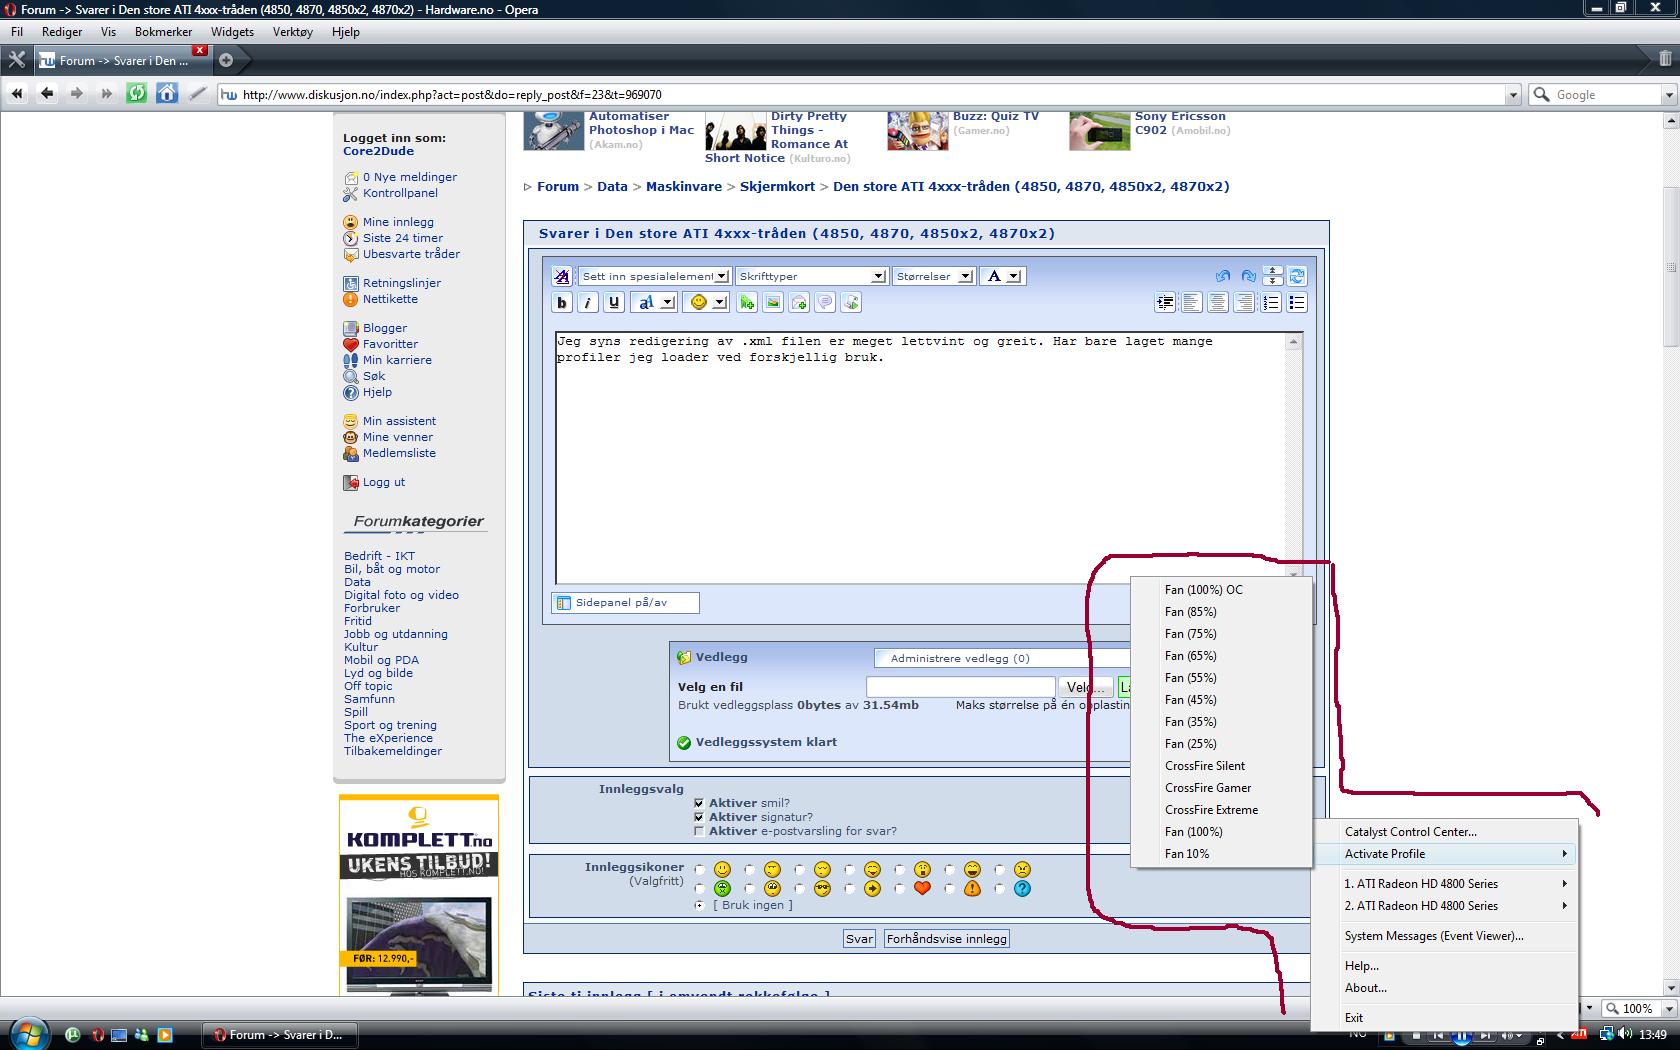1680x1050 pixels.
Task: Click the rewind navigation button in Opera
Action: (x=17, y=94)
